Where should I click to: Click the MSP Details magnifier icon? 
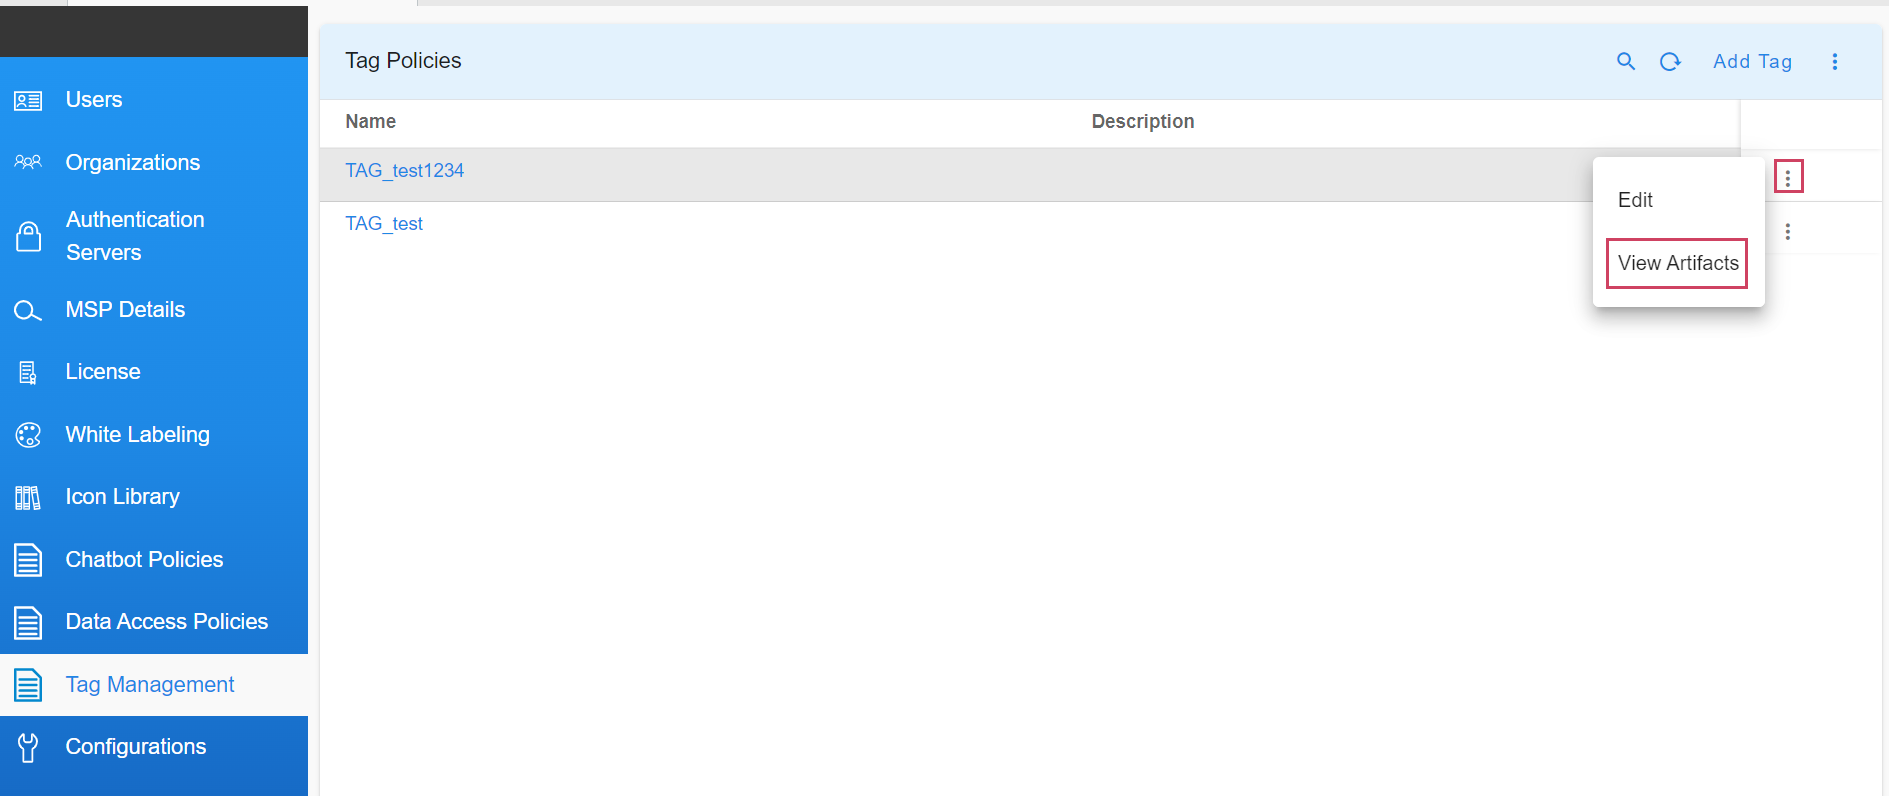pos(28,311)
